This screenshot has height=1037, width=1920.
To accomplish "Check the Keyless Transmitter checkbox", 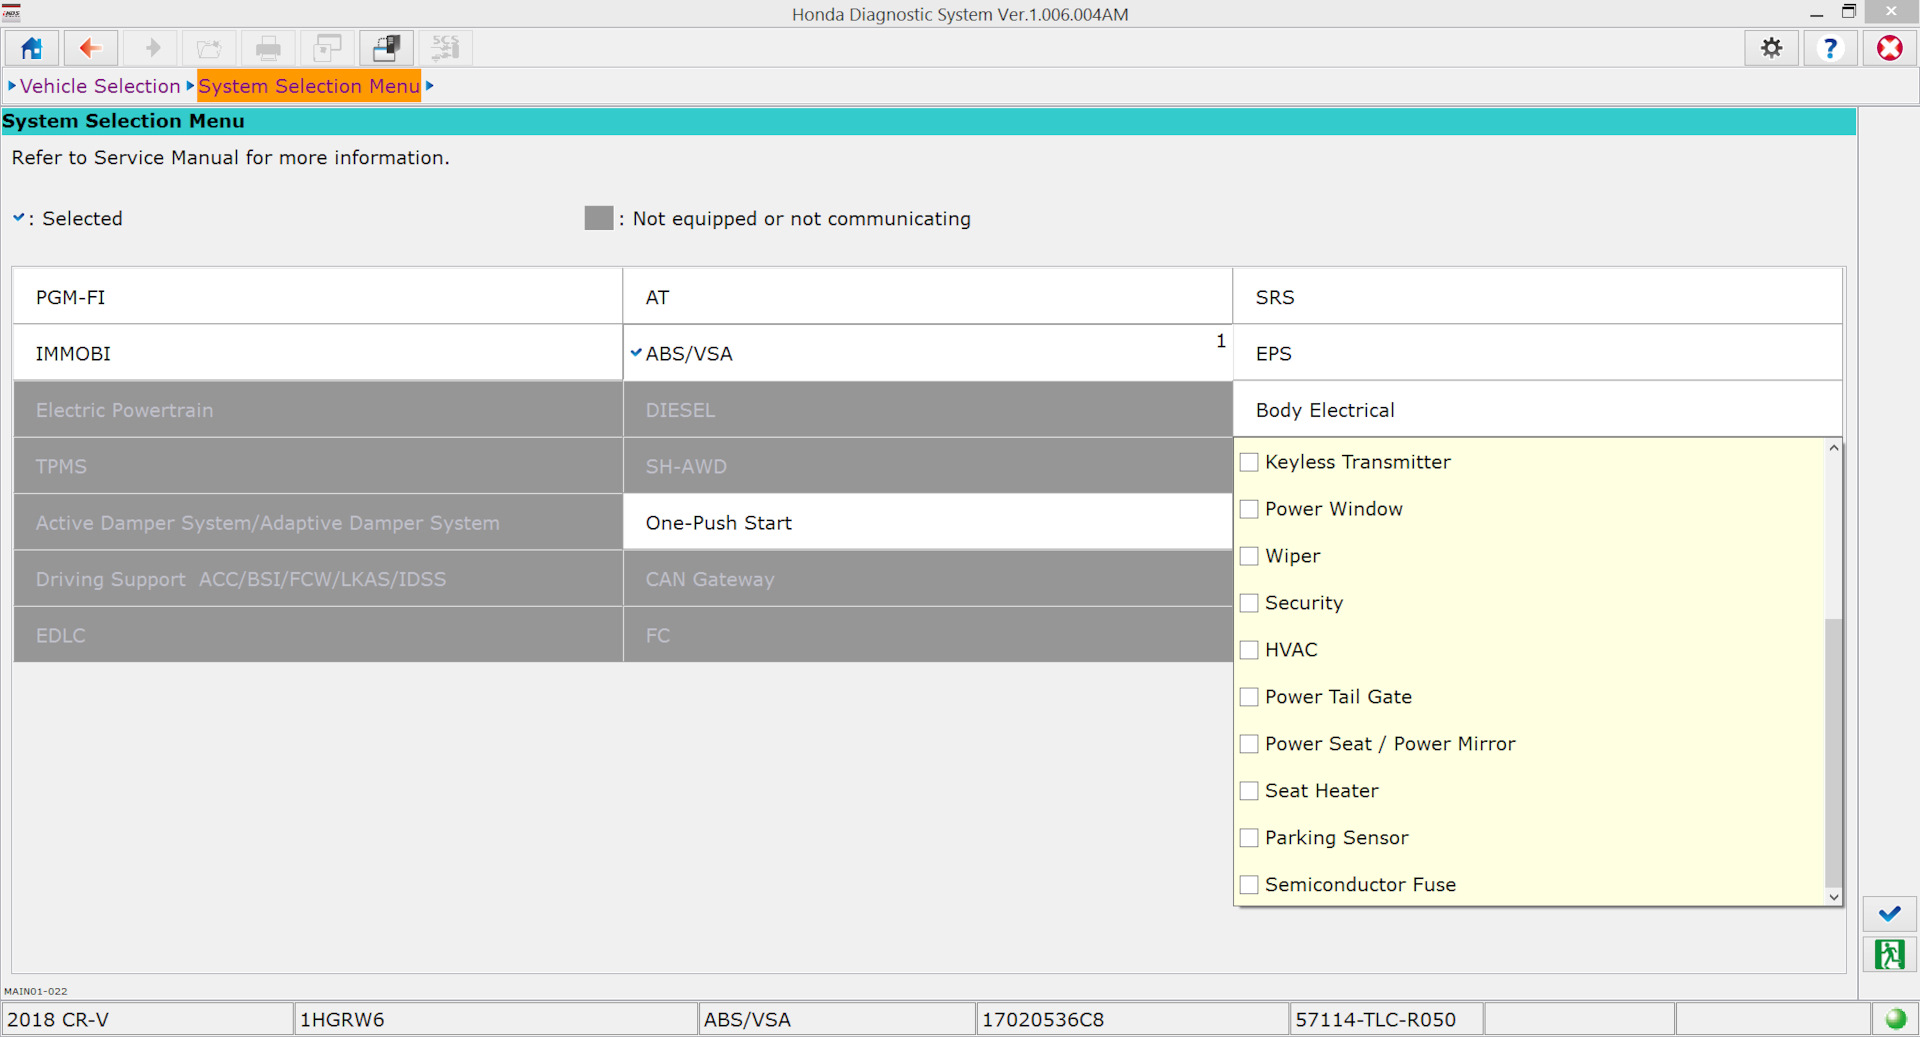I will tap(1249, 462).
